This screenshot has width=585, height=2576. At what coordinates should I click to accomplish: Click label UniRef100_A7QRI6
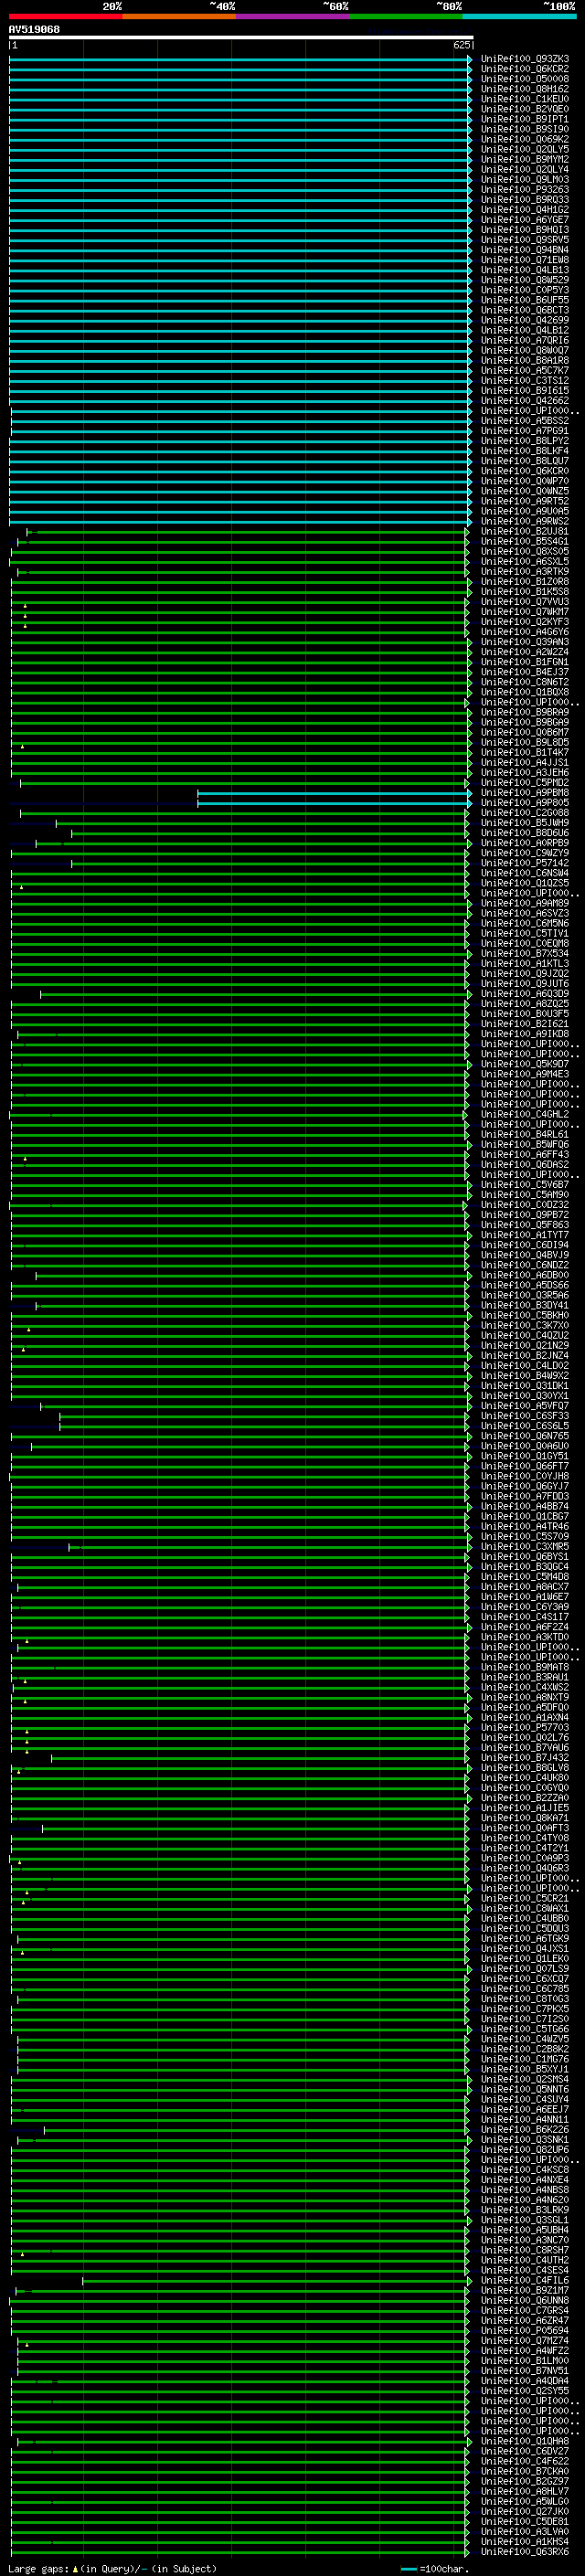[525, 340]
